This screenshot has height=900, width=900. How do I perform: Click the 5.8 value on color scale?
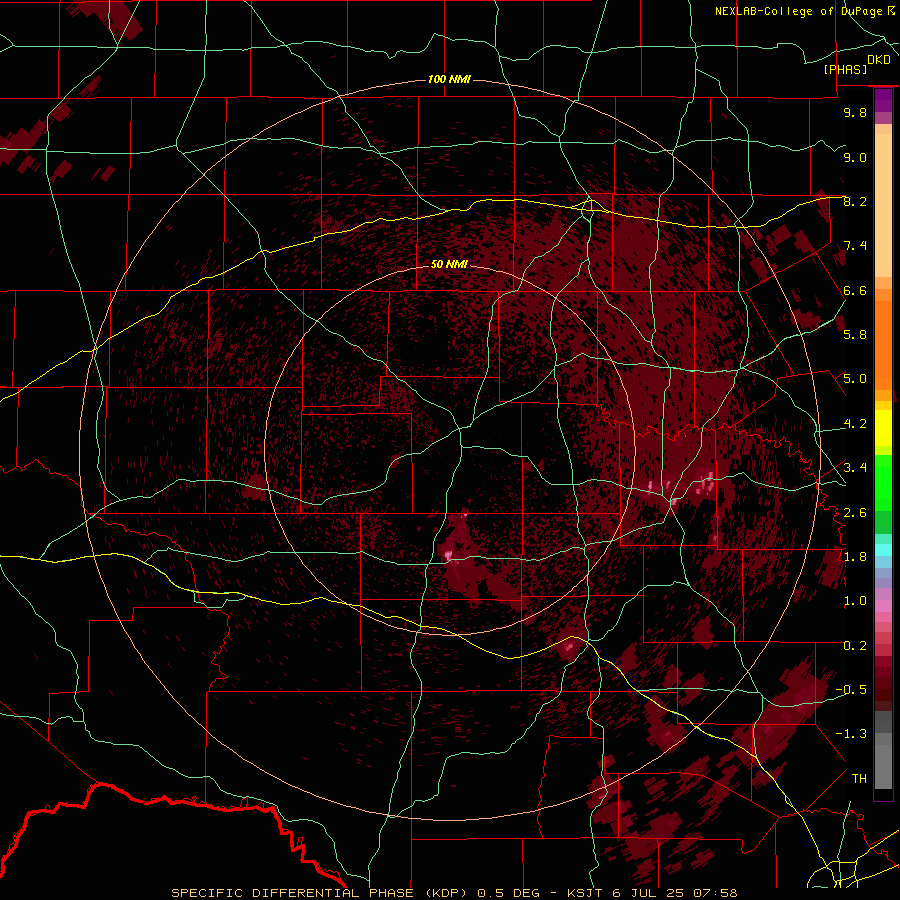point(855,335)
